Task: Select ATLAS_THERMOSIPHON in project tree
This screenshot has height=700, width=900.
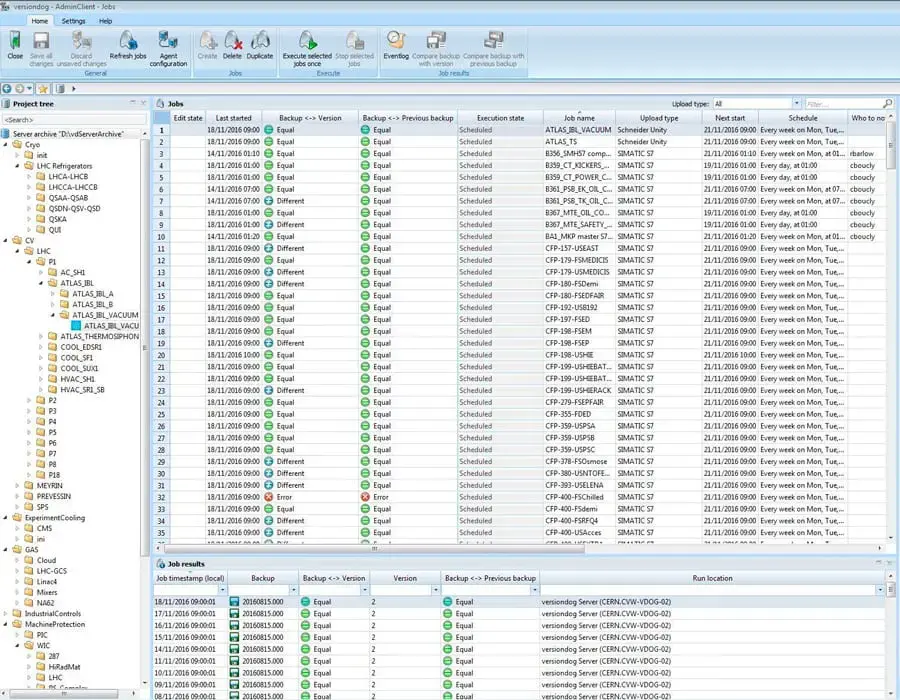Action: coord(99,337)
